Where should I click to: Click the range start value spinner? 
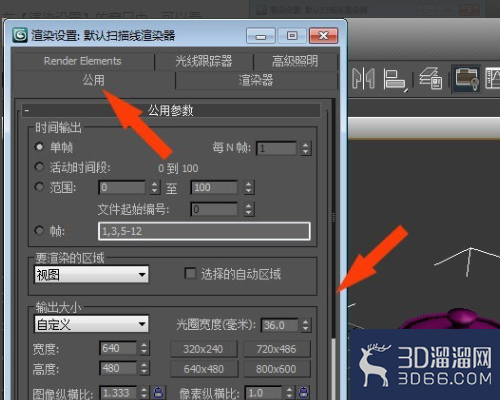154,187
